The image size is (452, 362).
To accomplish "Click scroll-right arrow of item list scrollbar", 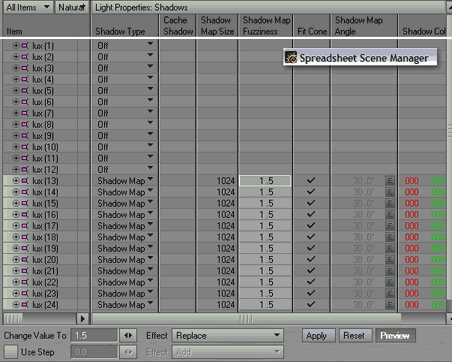I will [x=83, y=319].
